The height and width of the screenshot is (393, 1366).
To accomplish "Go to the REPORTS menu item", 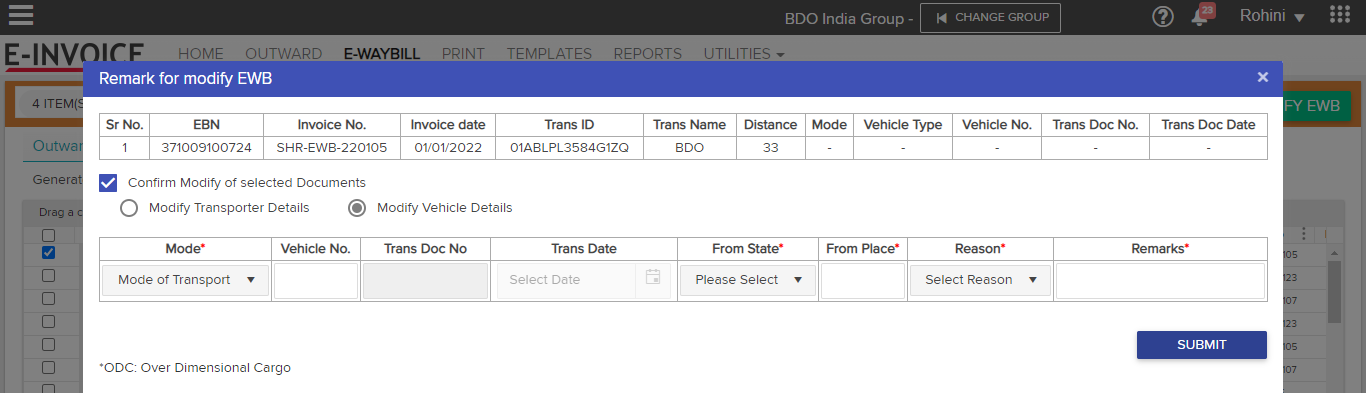I will pos(648,54).
